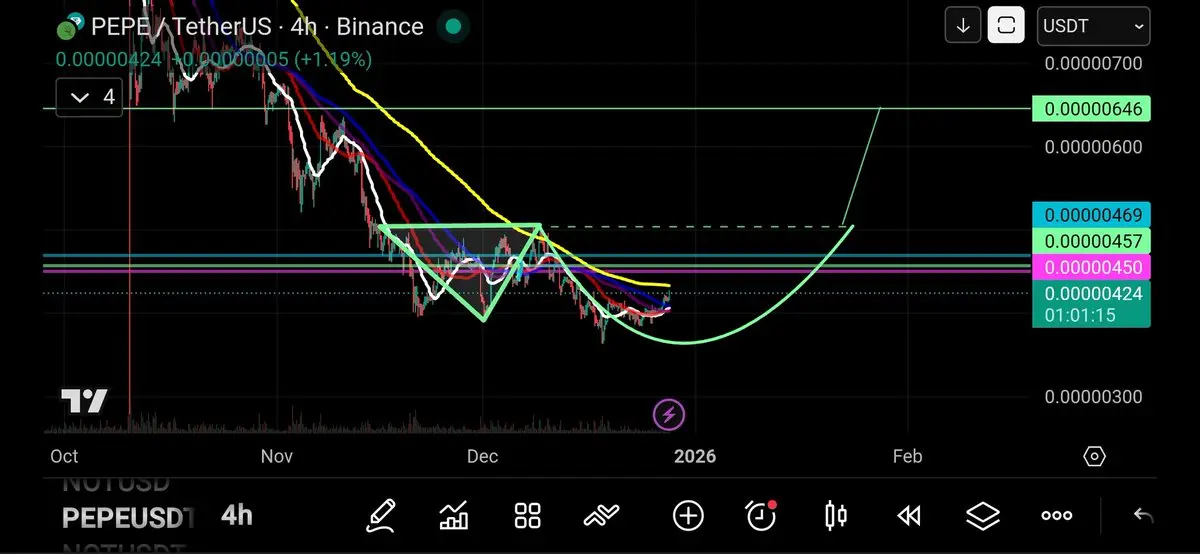This screenshot has width=1200, height=554.
Task: Tap the green market status dot
Action: pos(454,27)
